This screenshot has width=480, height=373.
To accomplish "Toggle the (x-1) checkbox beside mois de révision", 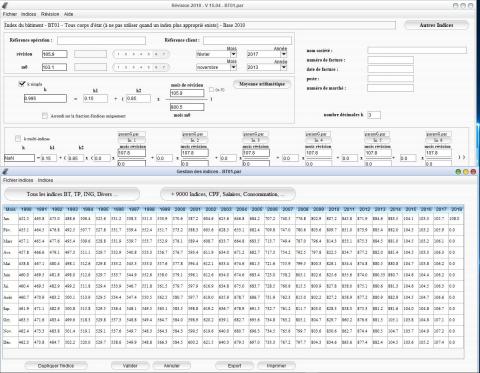I will pyautogui.click(x=211, y=90).
